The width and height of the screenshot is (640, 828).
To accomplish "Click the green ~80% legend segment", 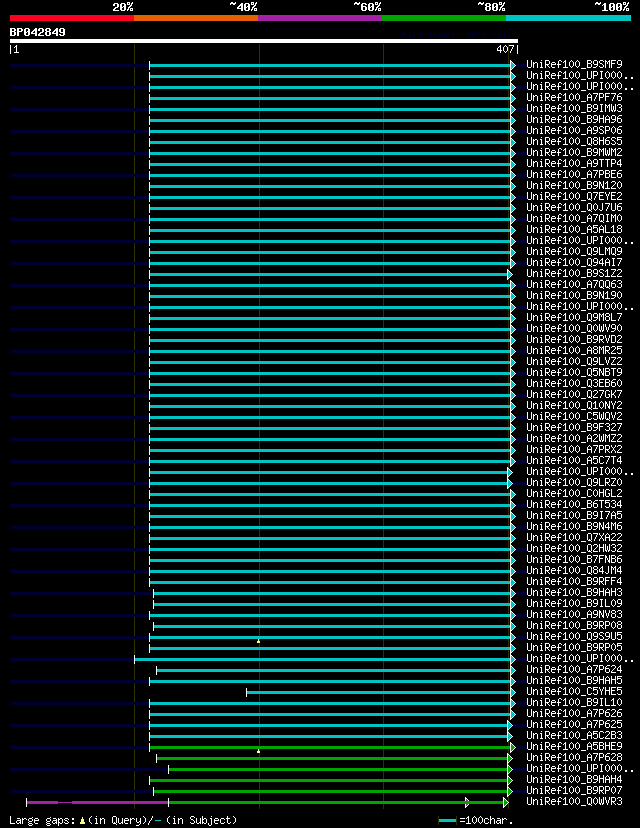I will click(444, 18).
